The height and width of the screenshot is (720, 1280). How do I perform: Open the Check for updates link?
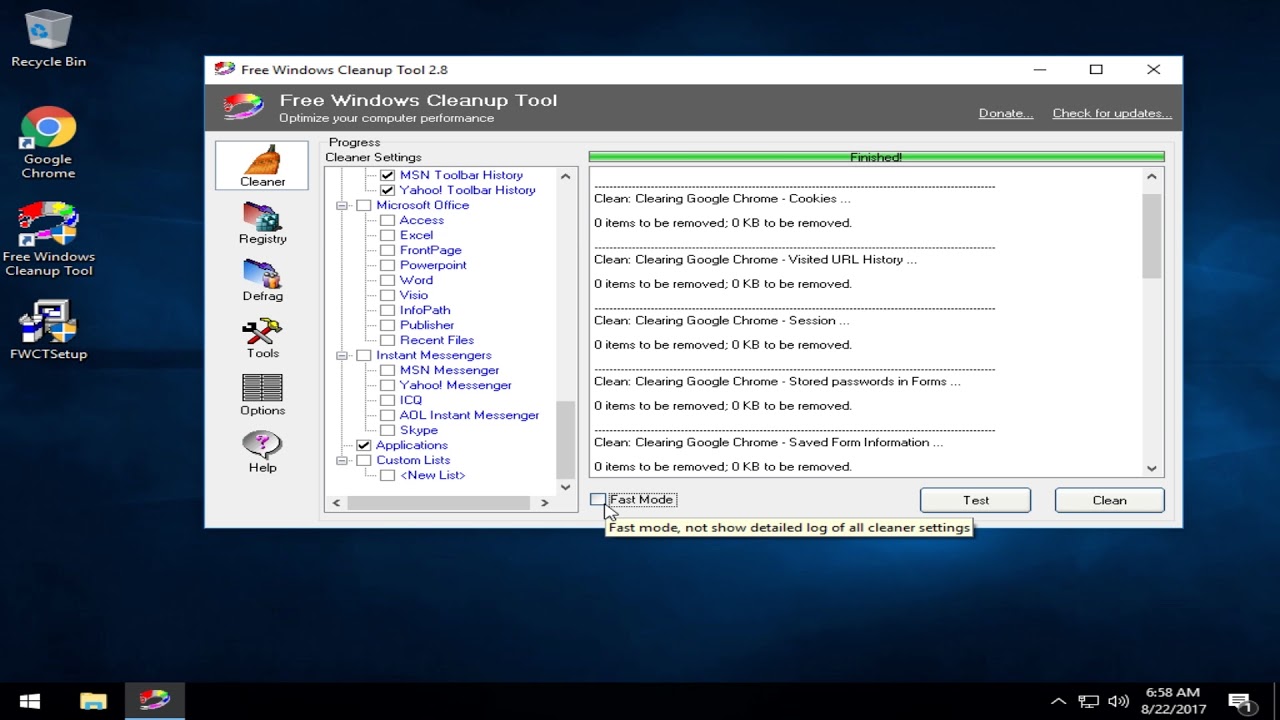(1112, 113)
